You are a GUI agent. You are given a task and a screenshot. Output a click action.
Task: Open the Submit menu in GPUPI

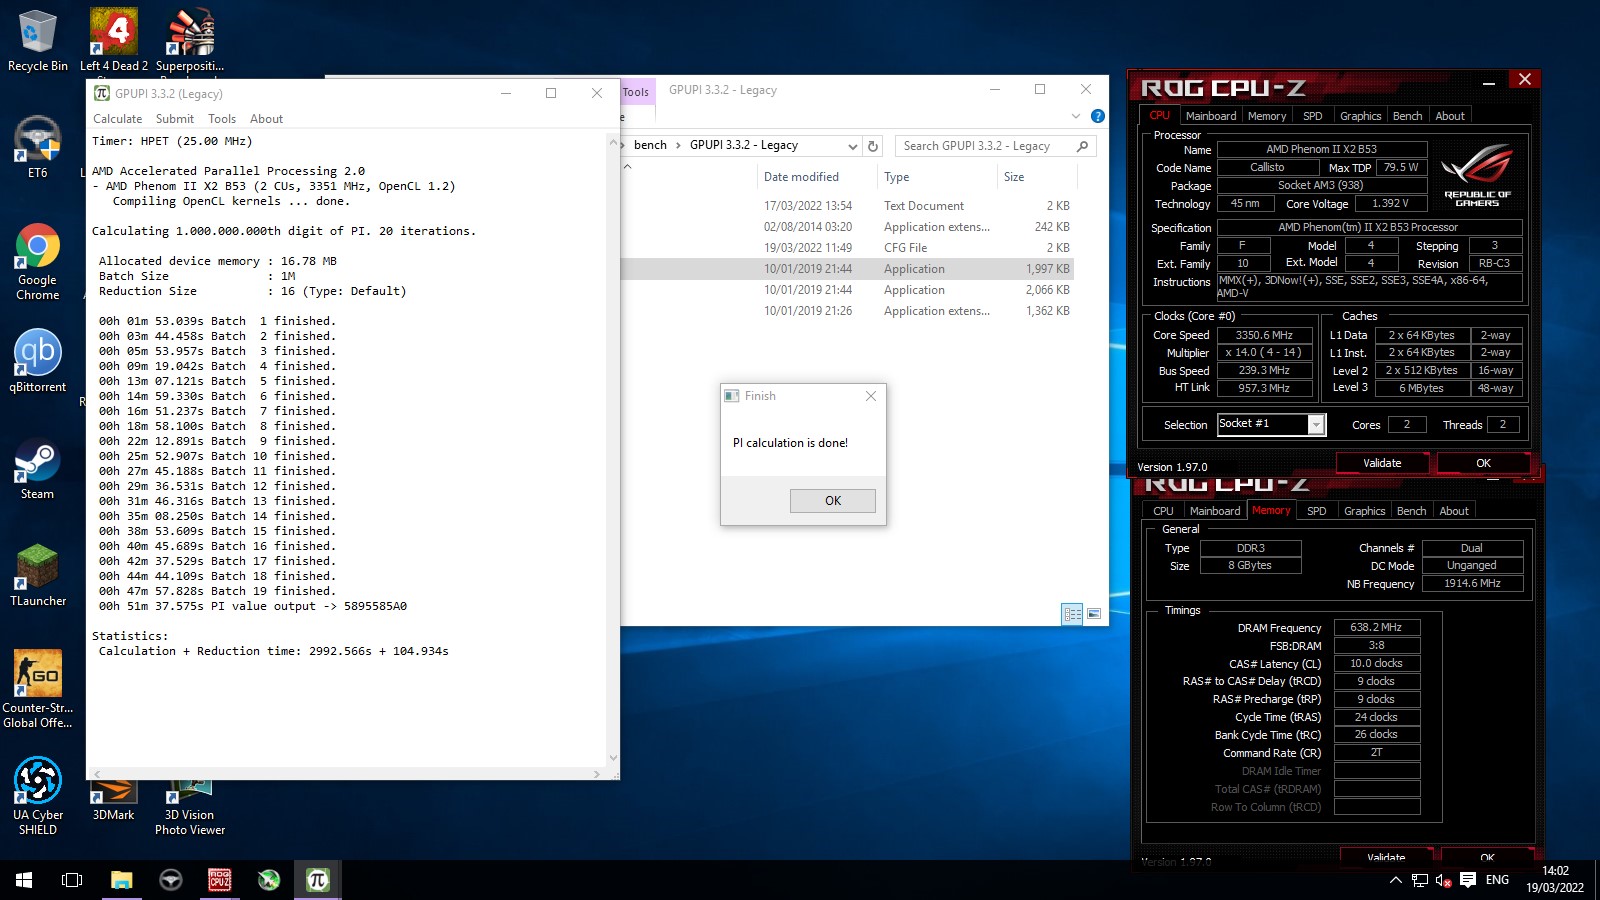coord(175,119)
